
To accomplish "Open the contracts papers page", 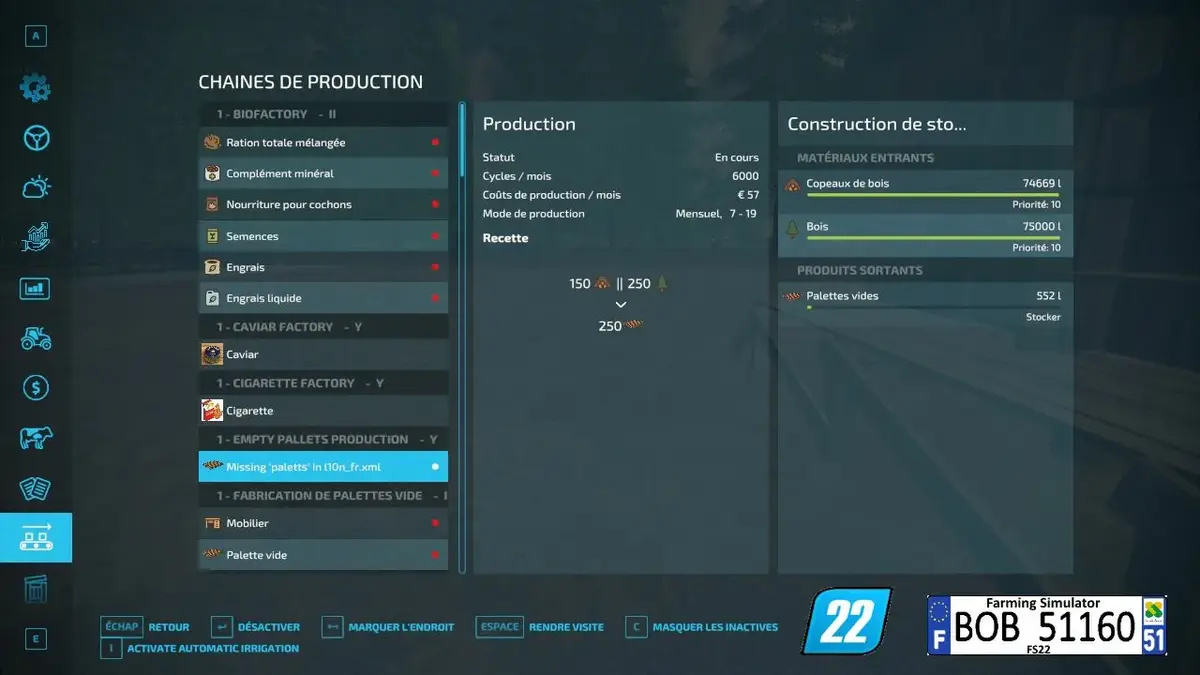I will point(36,488).
